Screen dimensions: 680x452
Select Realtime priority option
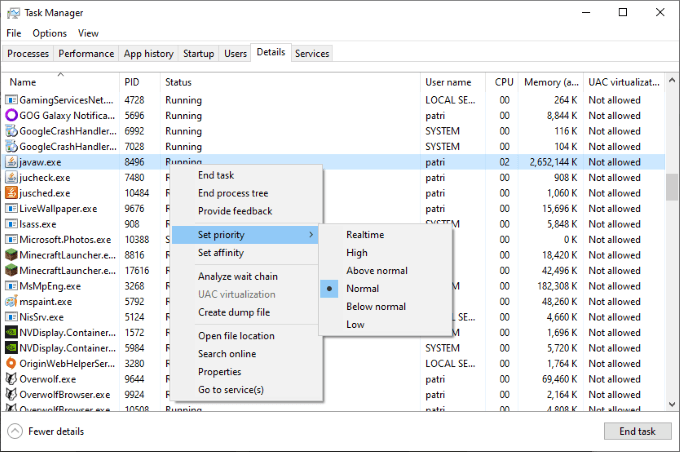point(365,235)
